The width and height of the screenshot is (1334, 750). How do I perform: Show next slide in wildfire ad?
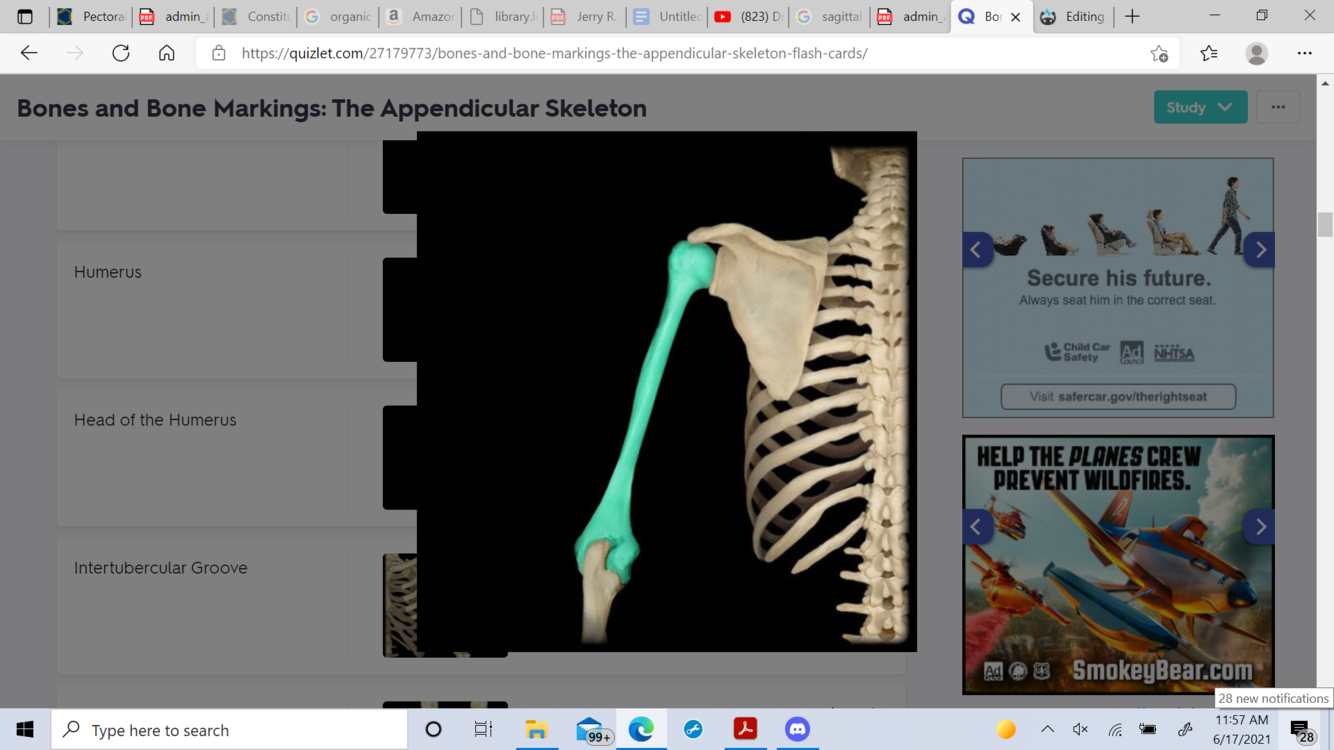(x=1260, y=527)
